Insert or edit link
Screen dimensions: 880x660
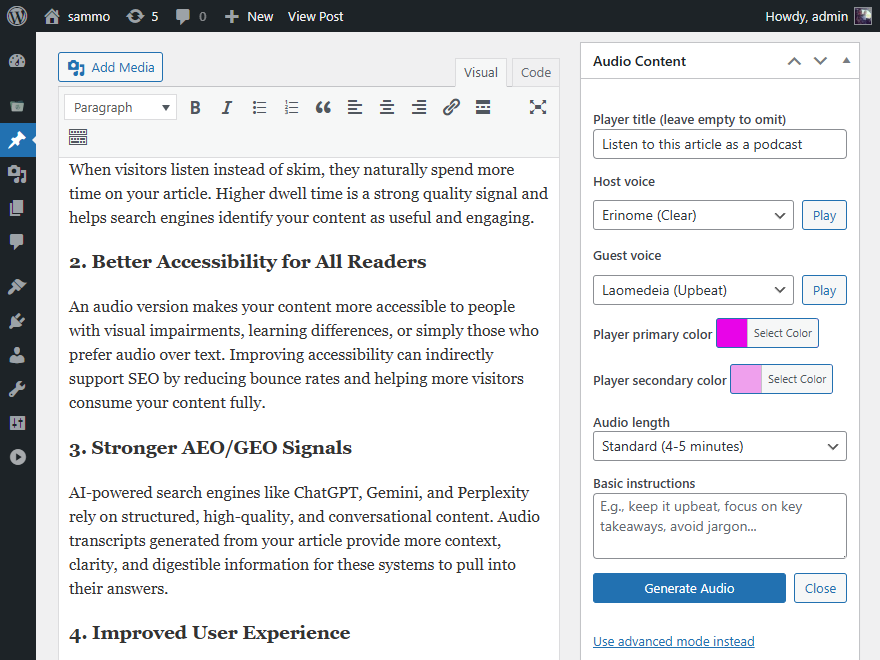click(x=451, y=107)
